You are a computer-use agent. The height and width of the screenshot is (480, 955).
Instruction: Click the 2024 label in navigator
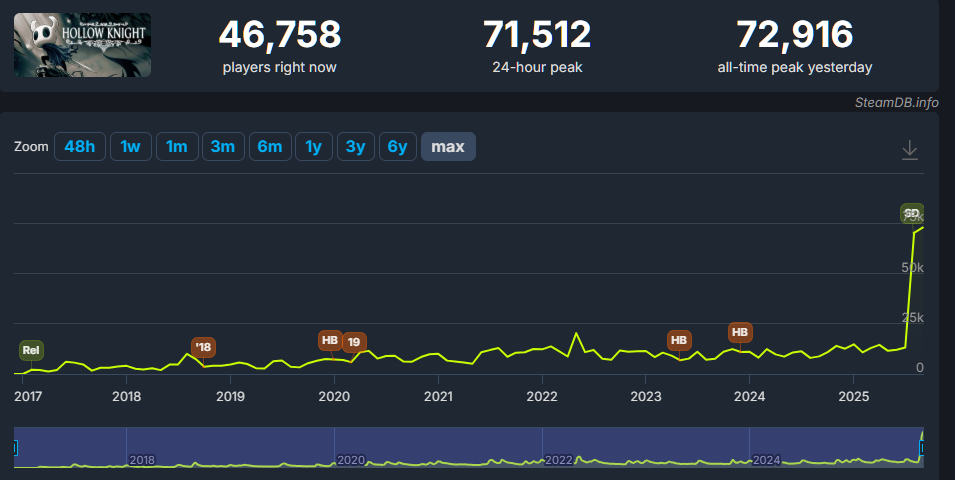point(766,460)
